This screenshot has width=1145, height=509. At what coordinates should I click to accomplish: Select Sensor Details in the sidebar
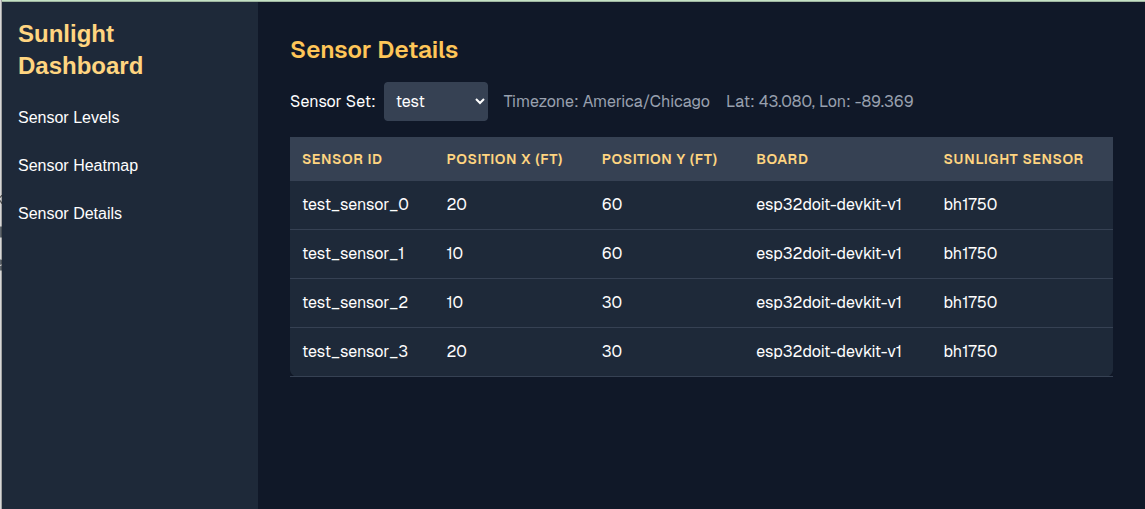pos(70,214)
